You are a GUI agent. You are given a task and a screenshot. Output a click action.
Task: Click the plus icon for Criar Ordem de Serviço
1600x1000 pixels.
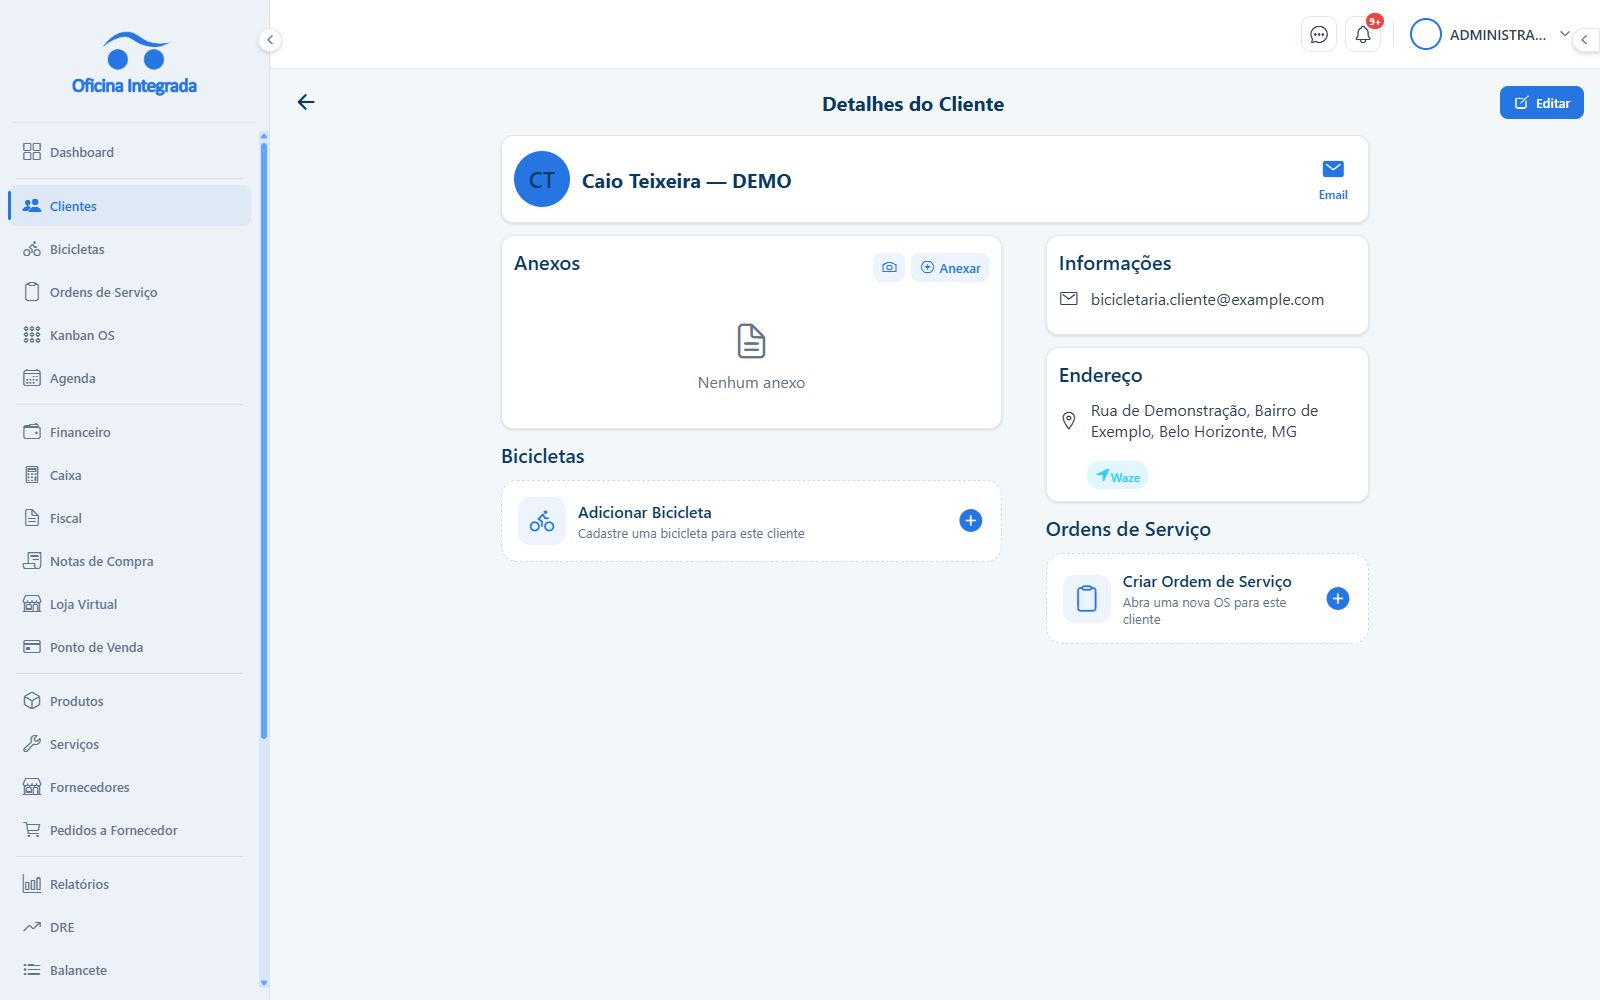[1338, 599]
